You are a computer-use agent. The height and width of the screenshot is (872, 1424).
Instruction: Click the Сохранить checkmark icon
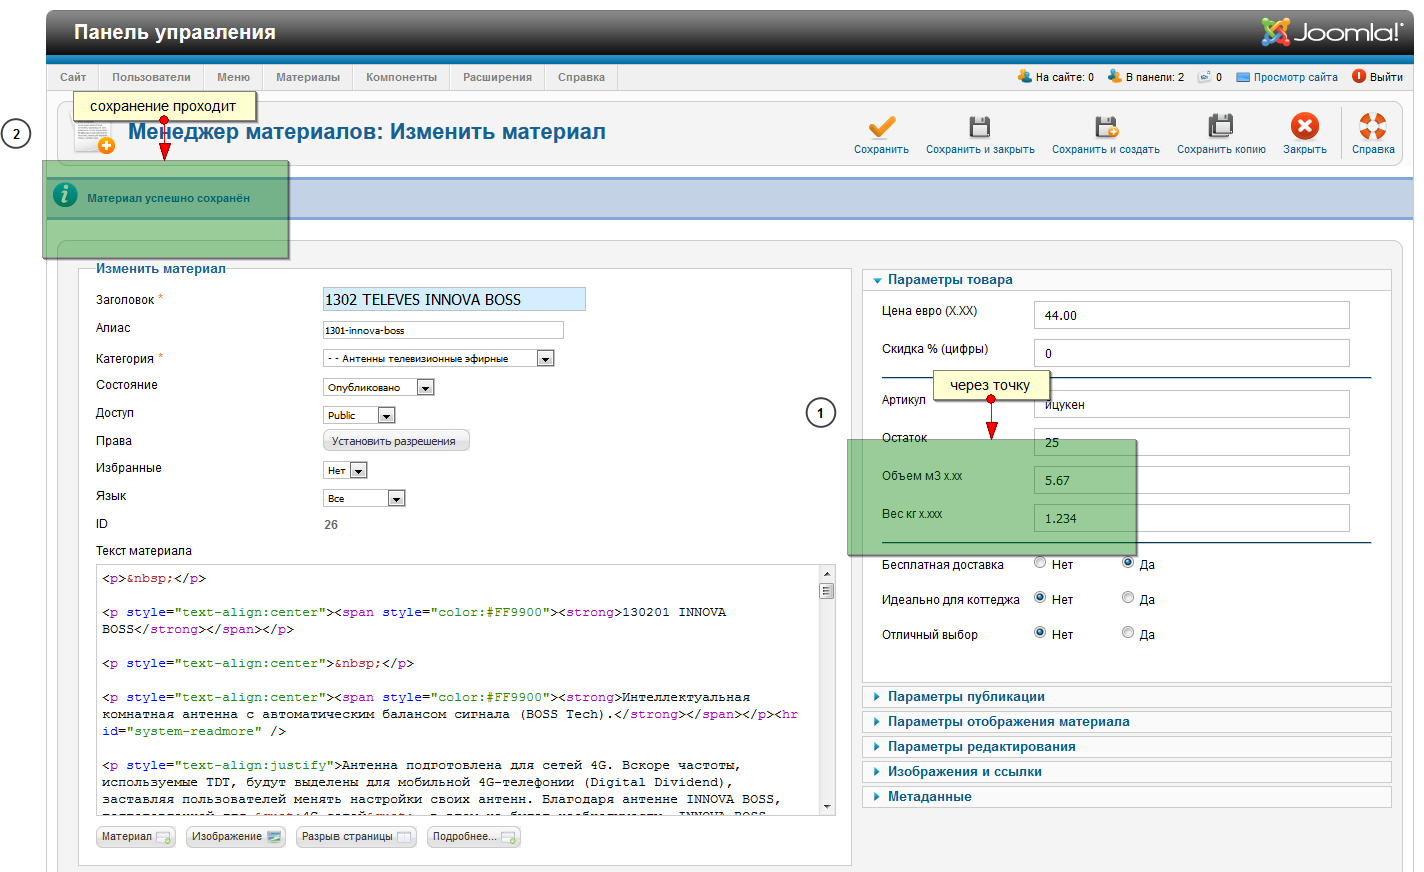tap(881, 127)
